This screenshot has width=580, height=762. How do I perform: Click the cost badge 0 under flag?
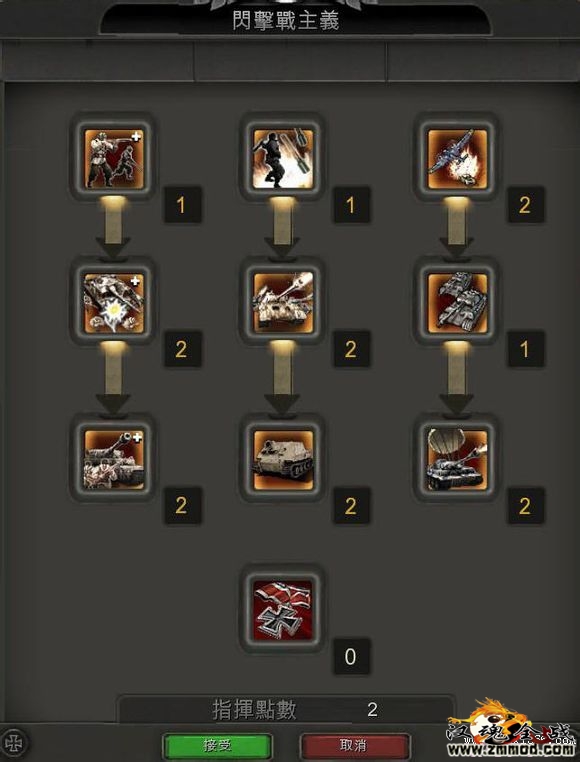coord(351,657)
